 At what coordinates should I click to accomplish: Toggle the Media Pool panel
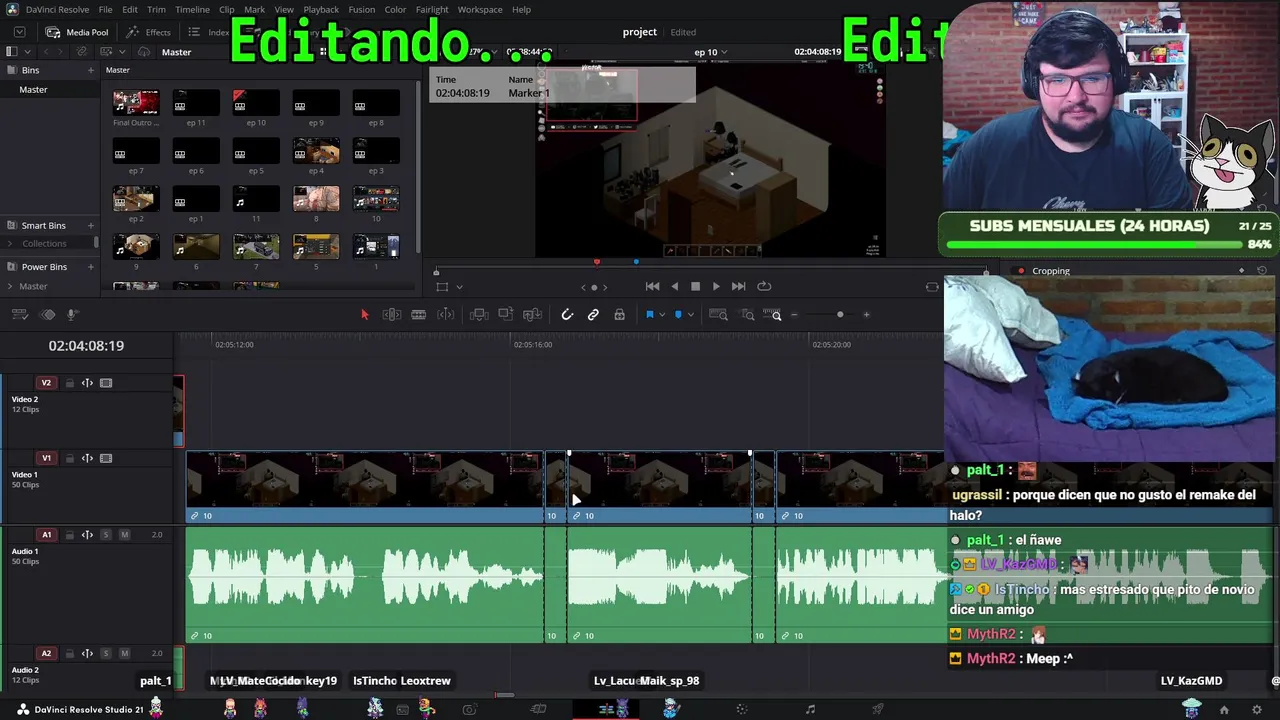77,32
